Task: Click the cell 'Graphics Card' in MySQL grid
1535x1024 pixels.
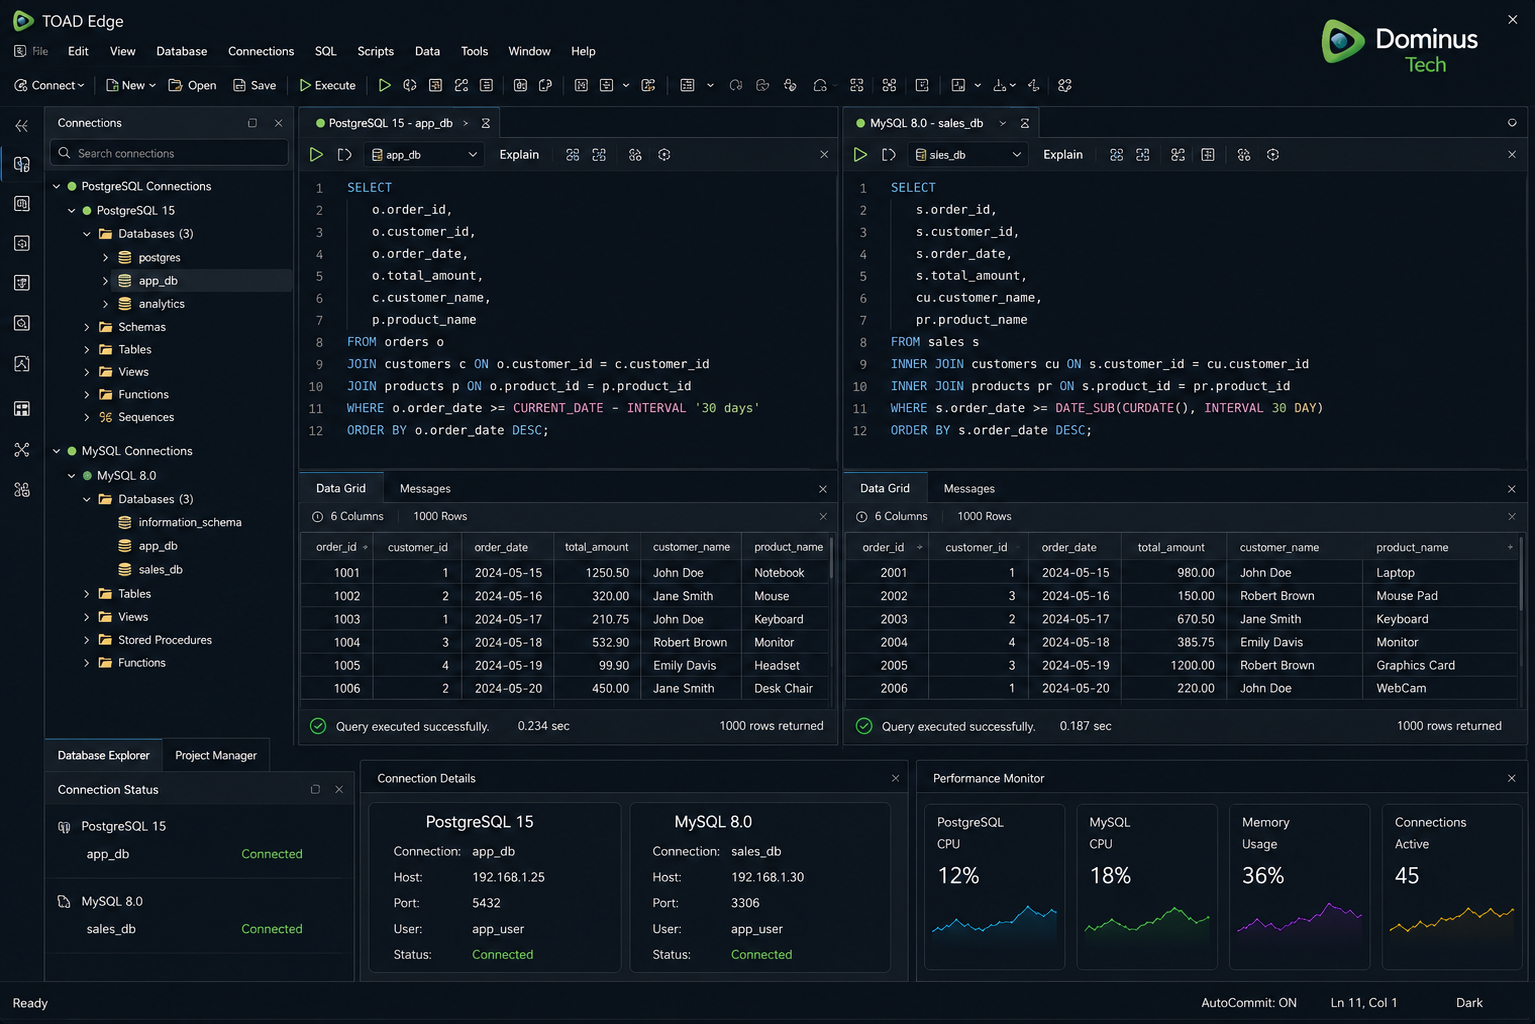Action: coord(1415,665)
